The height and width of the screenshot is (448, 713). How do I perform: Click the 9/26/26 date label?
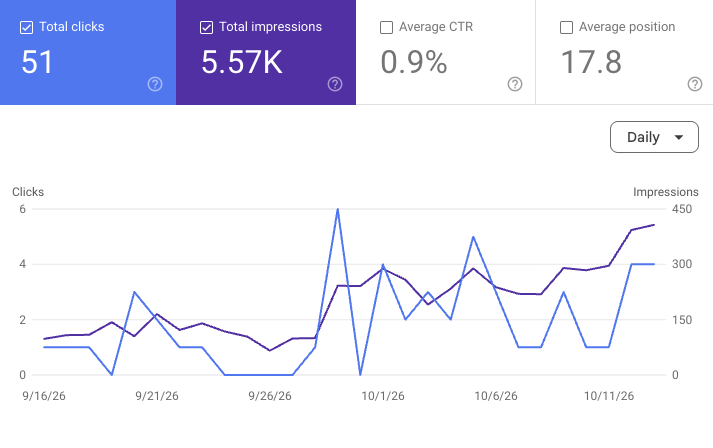pos(270,396)
